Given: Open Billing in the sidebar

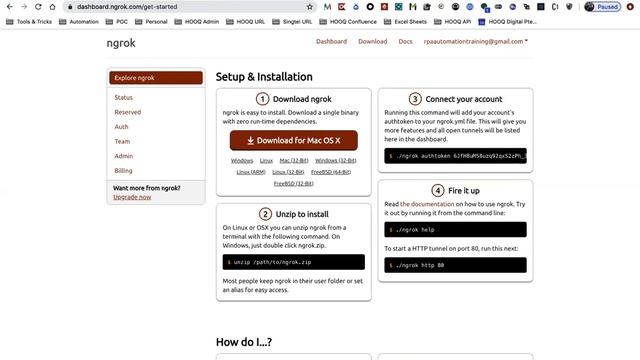Looking at the screenshot, I should tap(123, 171).
